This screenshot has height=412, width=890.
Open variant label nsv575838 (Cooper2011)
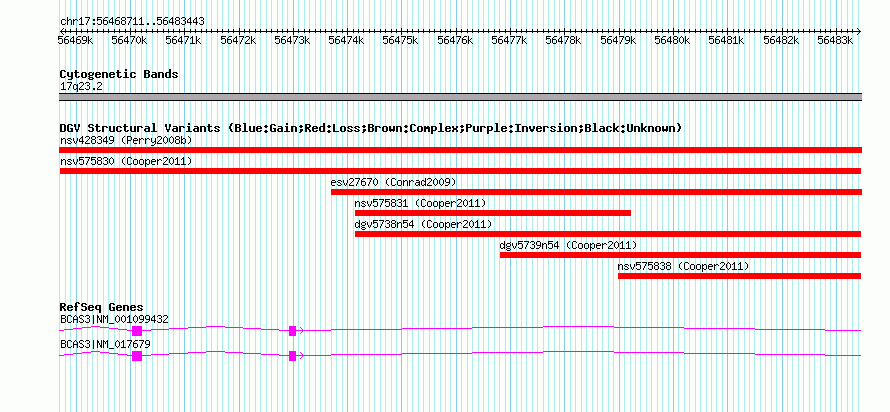(x=683, y=266)
